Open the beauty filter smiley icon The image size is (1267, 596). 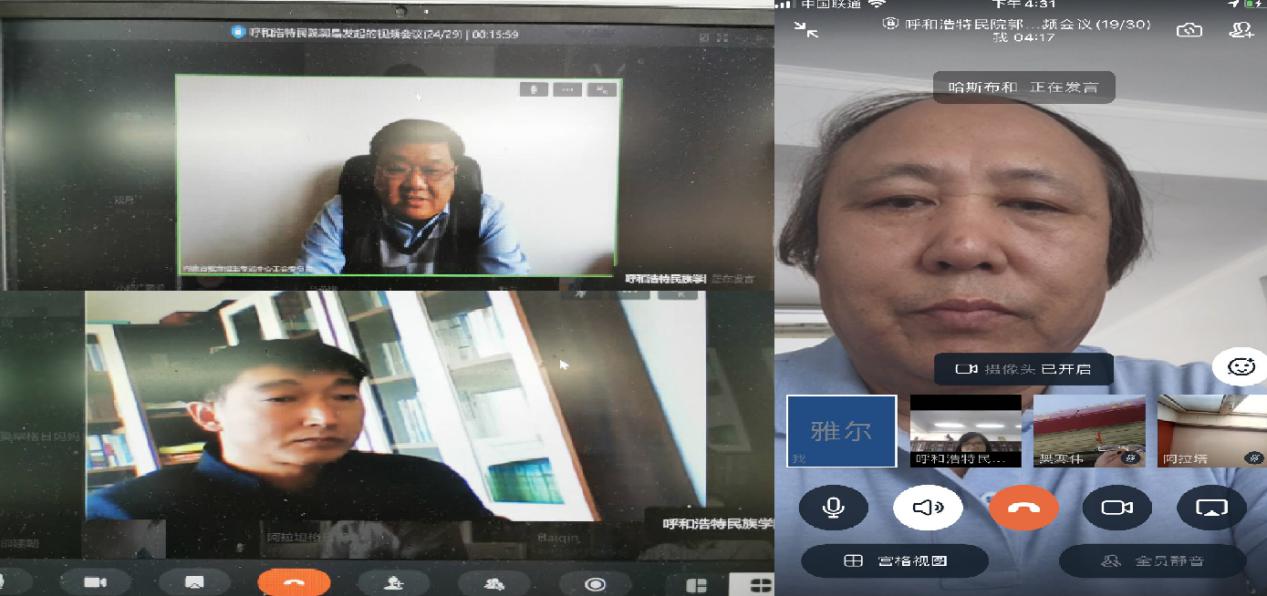point(1240,367)
